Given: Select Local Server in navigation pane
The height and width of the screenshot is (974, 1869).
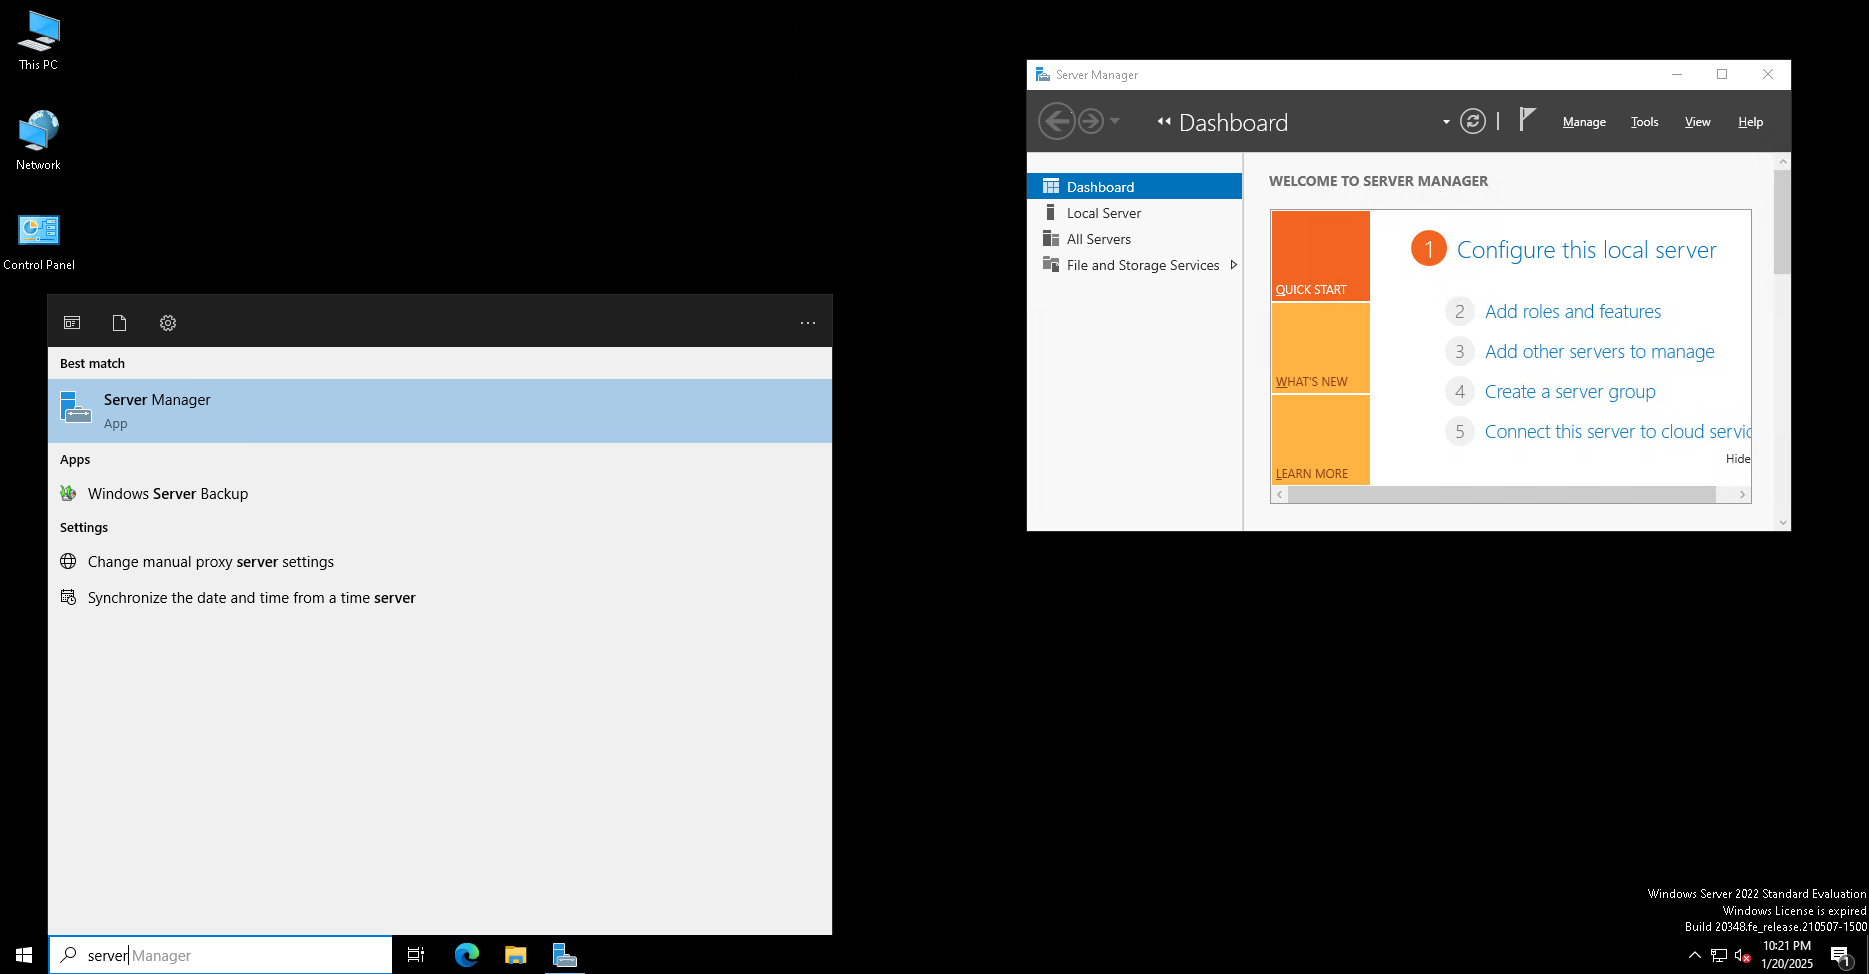Looking at the screenshot, I should click(1134, 212).
